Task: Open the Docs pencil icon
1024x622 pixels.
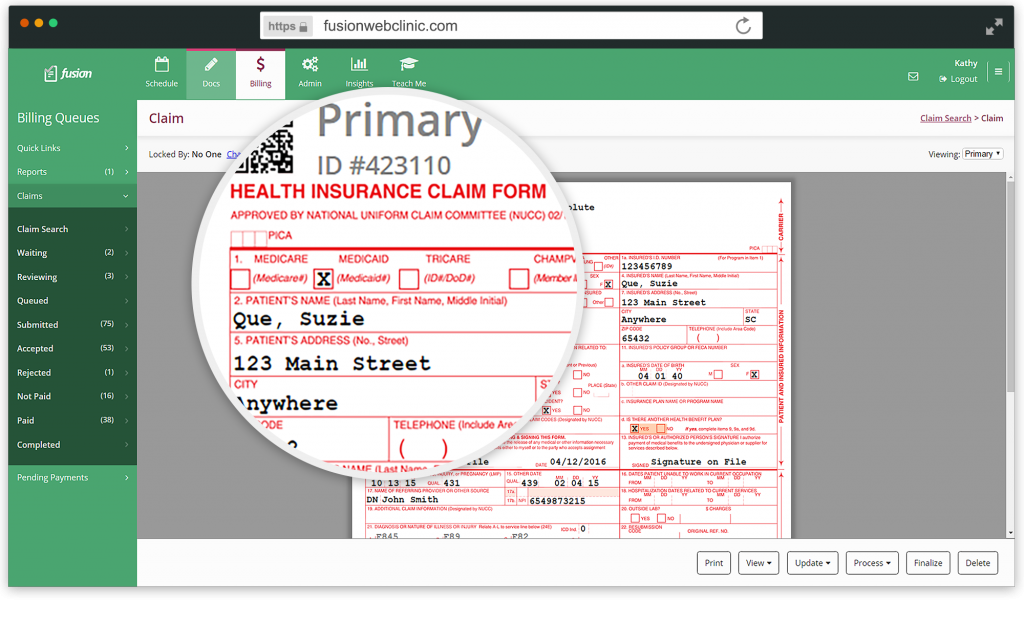Action: pyautogui.click(x=210, y=64)
